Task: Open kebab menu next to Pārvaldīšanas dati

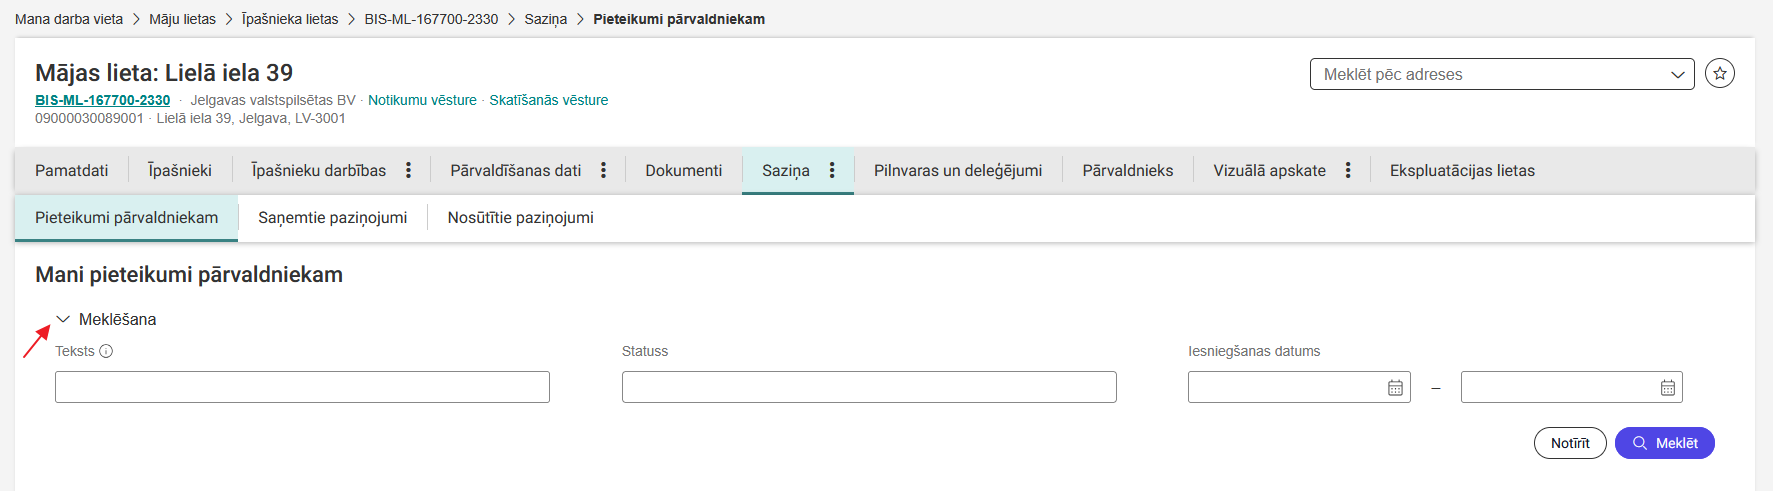Action: [x=603, y=171]
